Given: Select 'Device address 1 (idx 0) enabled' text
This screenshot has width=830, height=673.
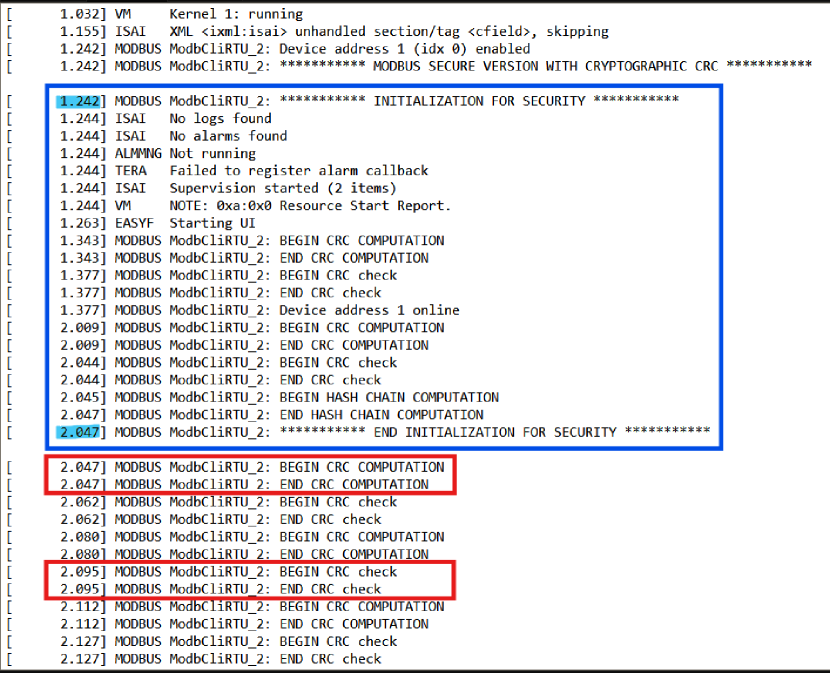Looking at the screenshot, I should point(404,49).
